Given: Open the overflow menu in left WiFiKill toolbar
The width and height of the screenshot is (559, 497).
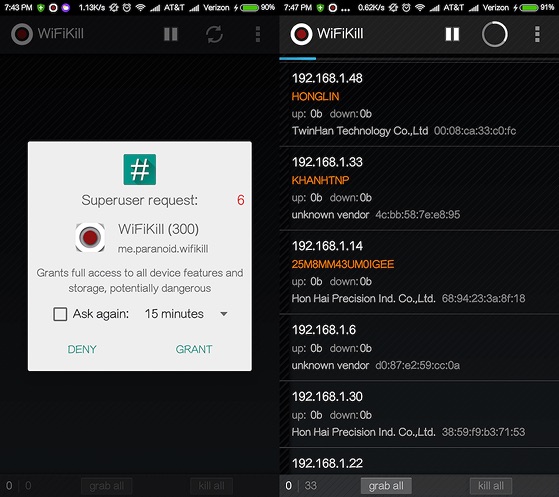Looking at the screenshot, I should (x=258, y=34).
